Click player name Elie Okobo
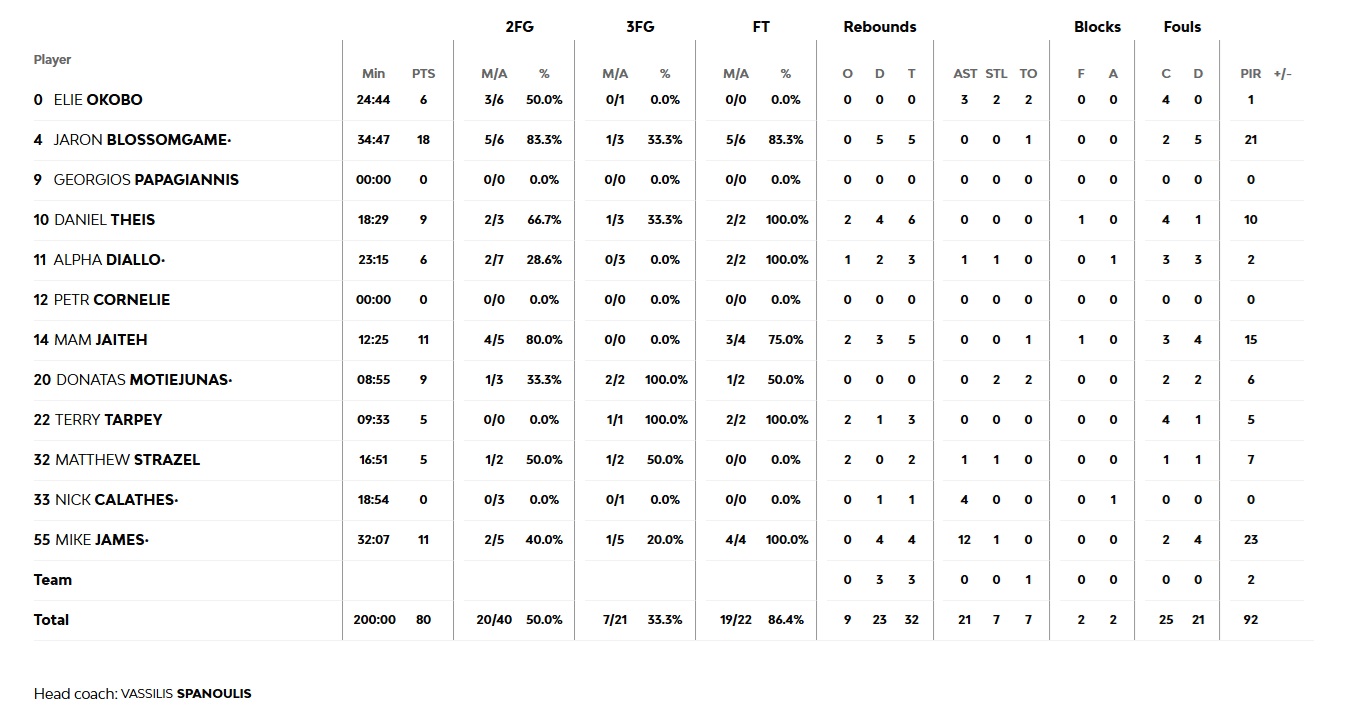1352x725 pixels. point(98,100)
